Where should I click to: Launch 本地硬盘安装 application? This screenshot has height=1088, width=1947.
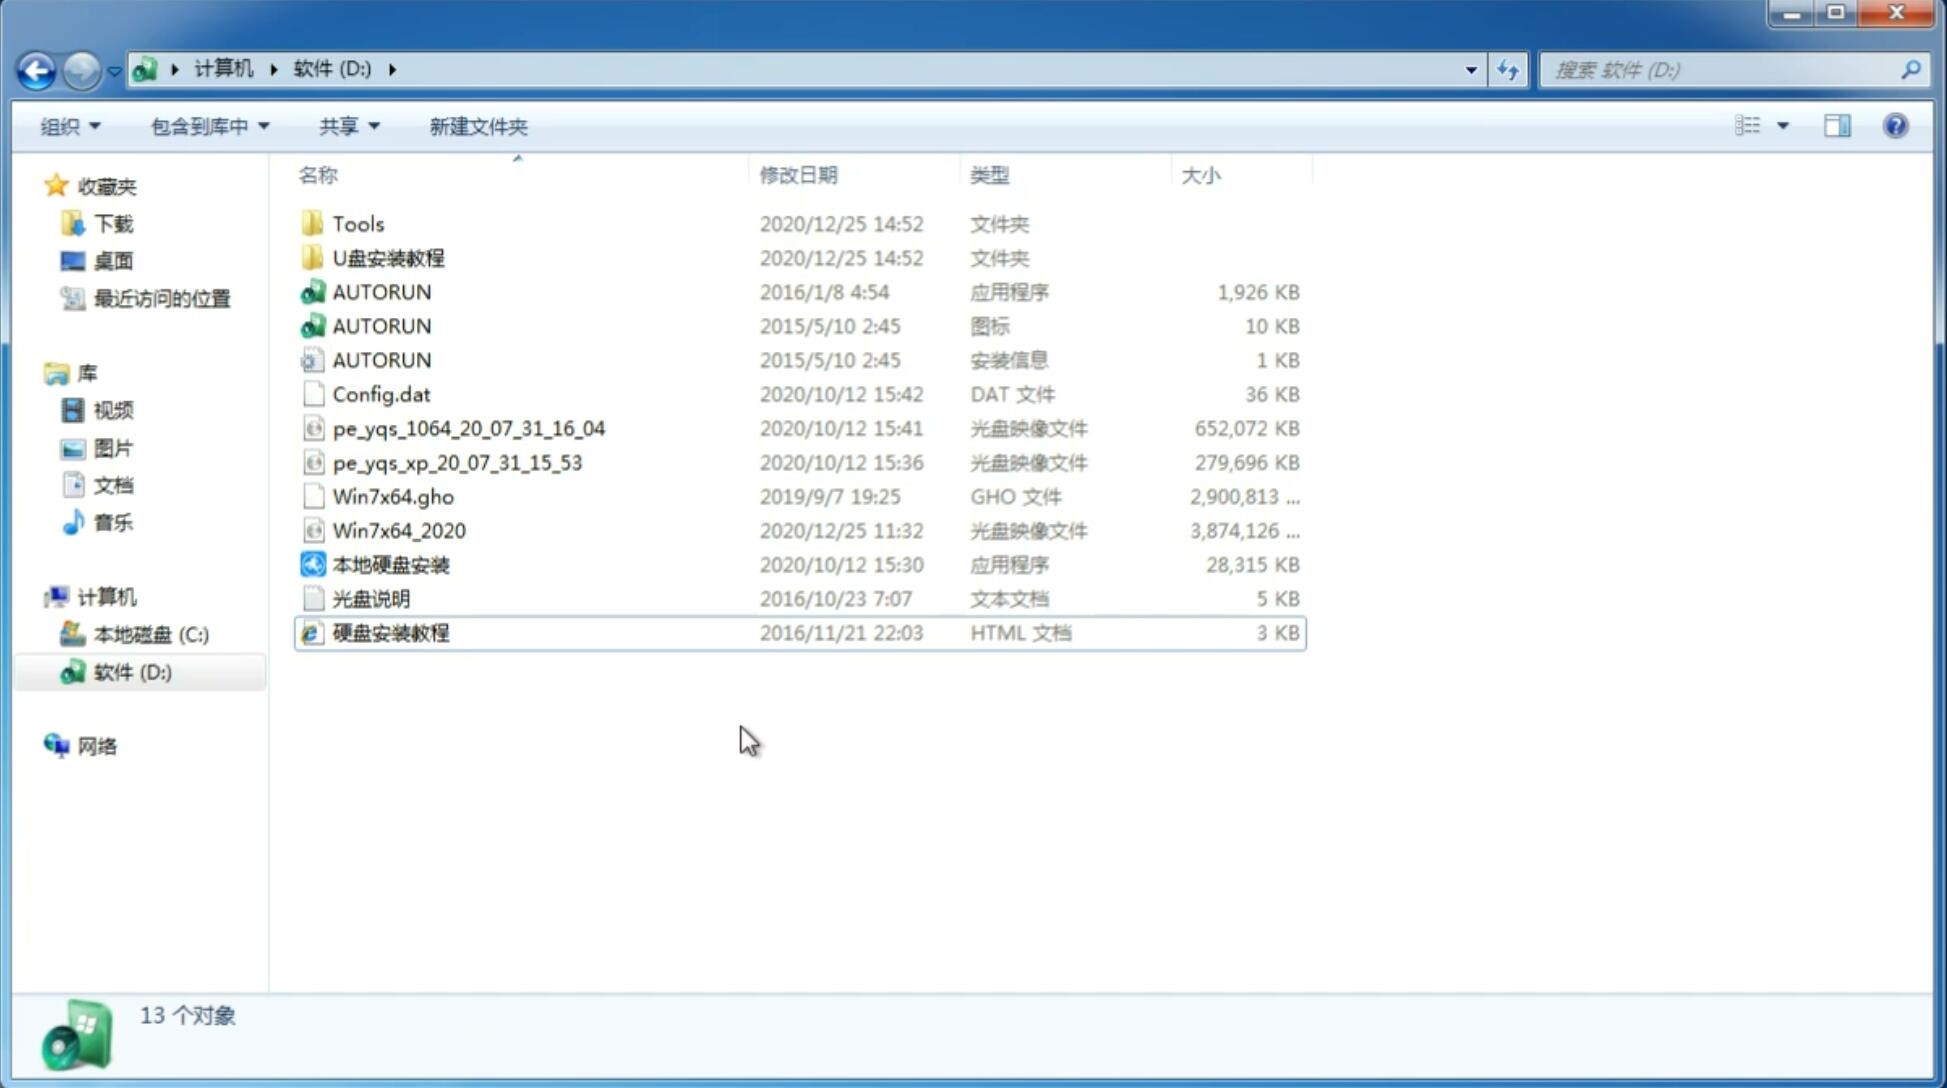tap(390, 564)
